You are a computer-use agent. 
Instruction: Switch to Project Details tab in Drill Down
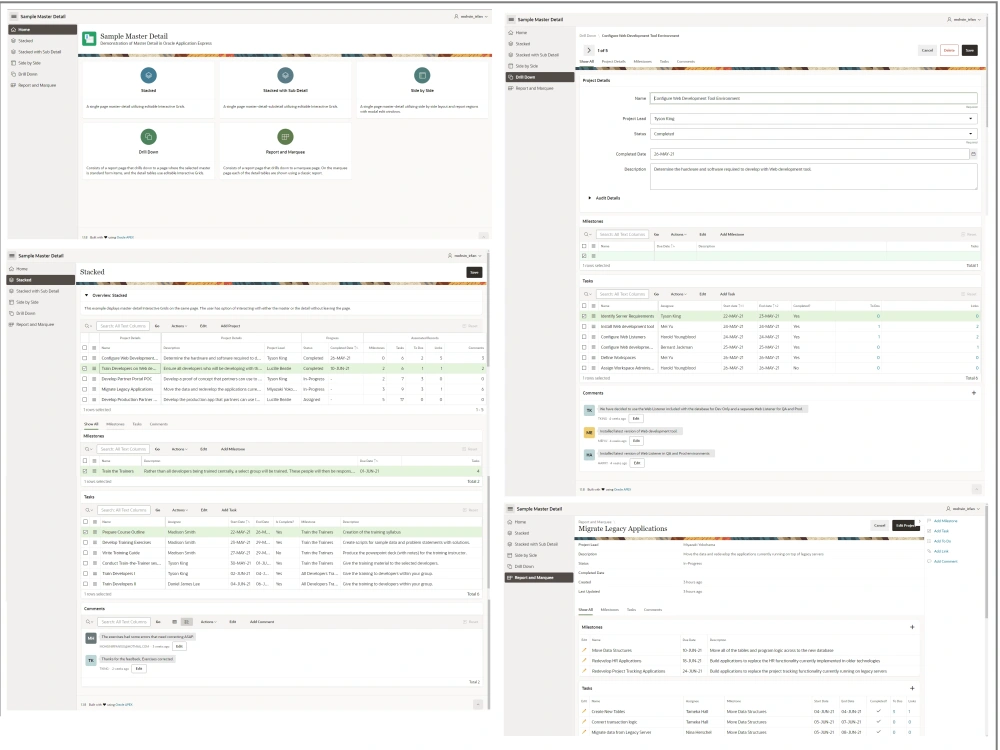point(614,62)
